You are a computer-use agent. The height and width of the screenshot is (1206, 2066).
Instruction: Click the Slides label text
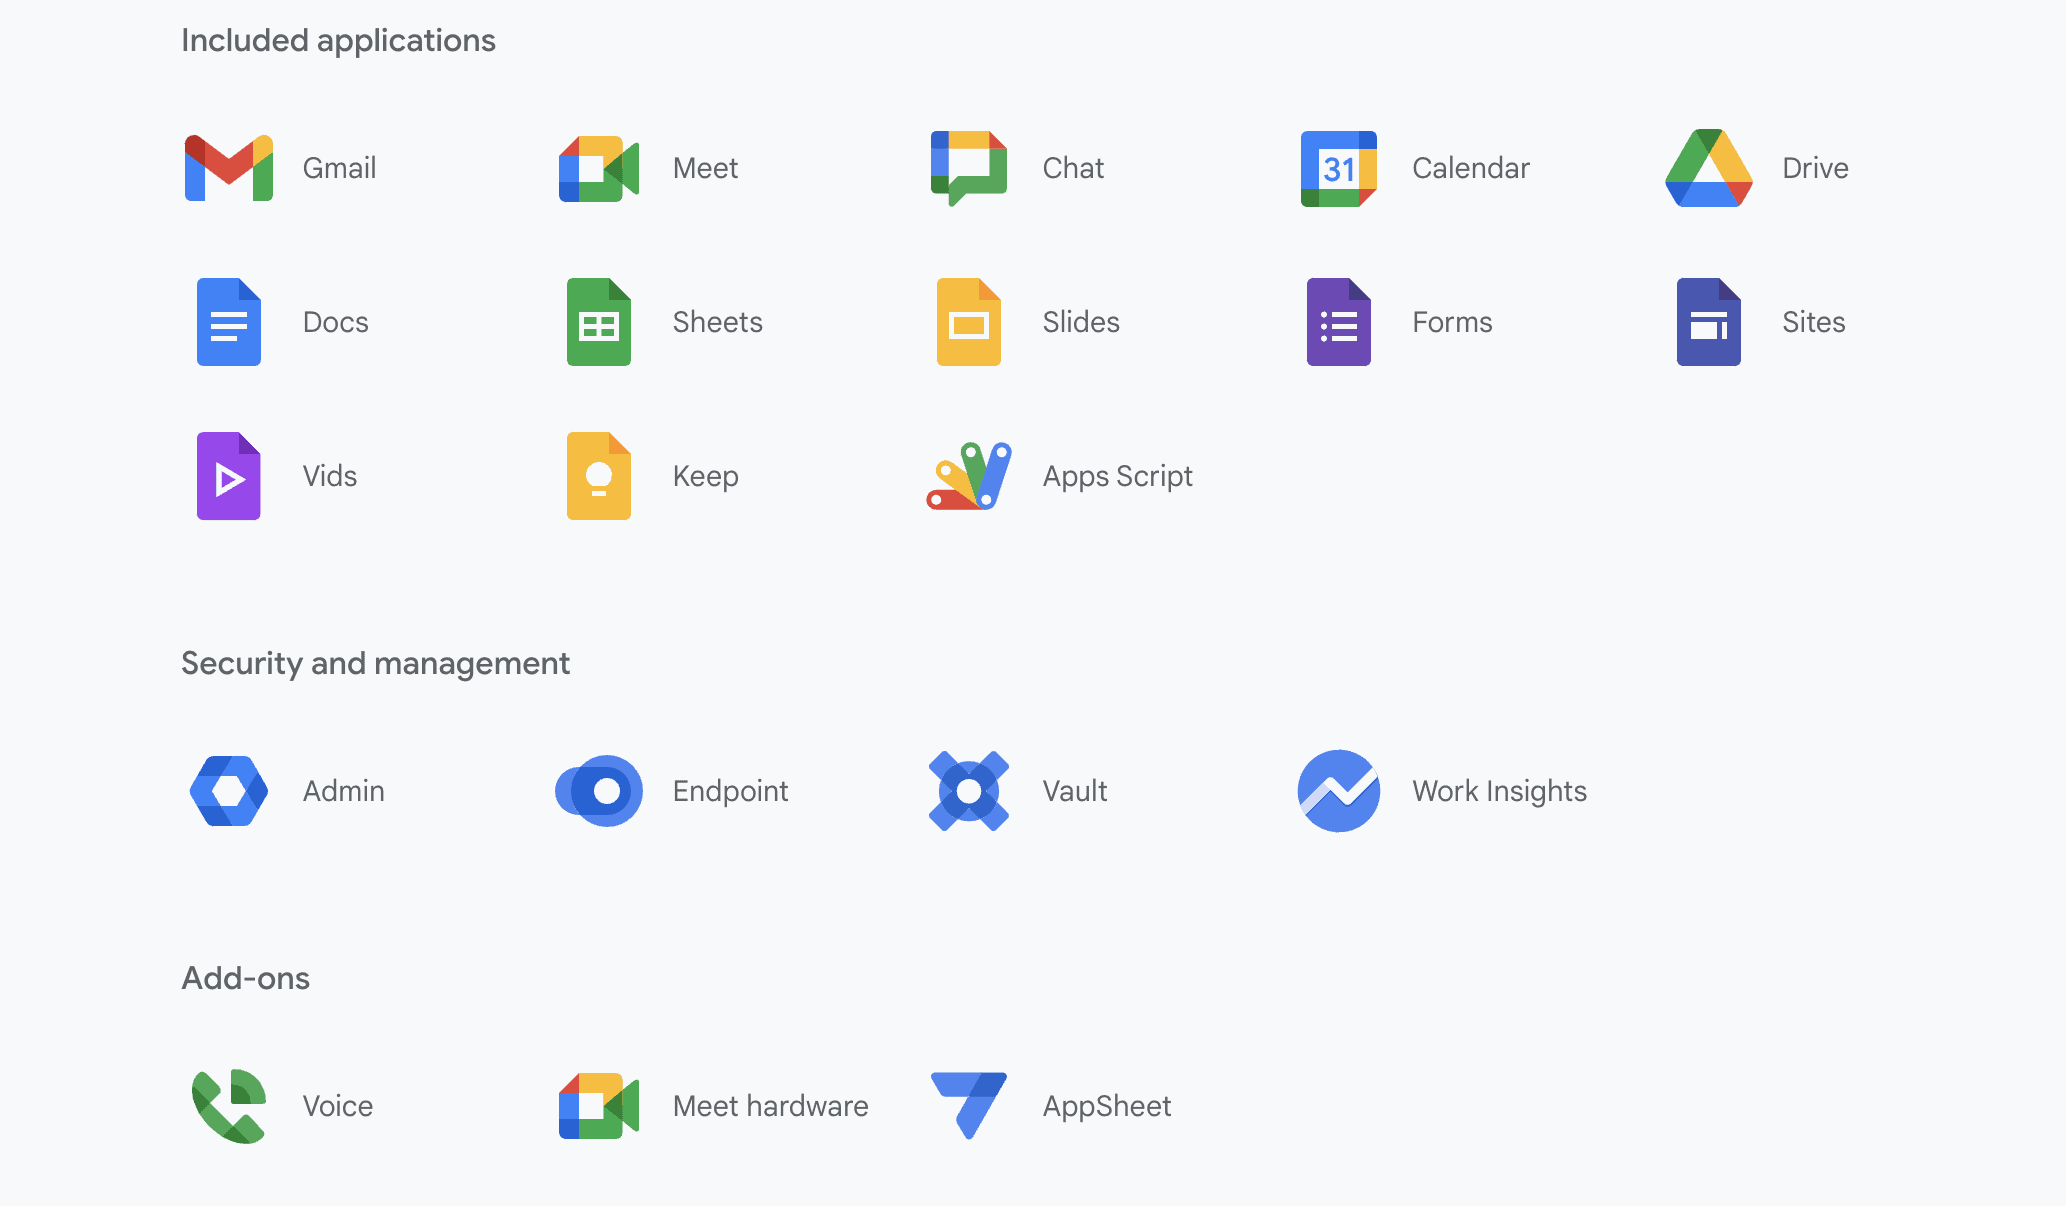click(1081, 322)
